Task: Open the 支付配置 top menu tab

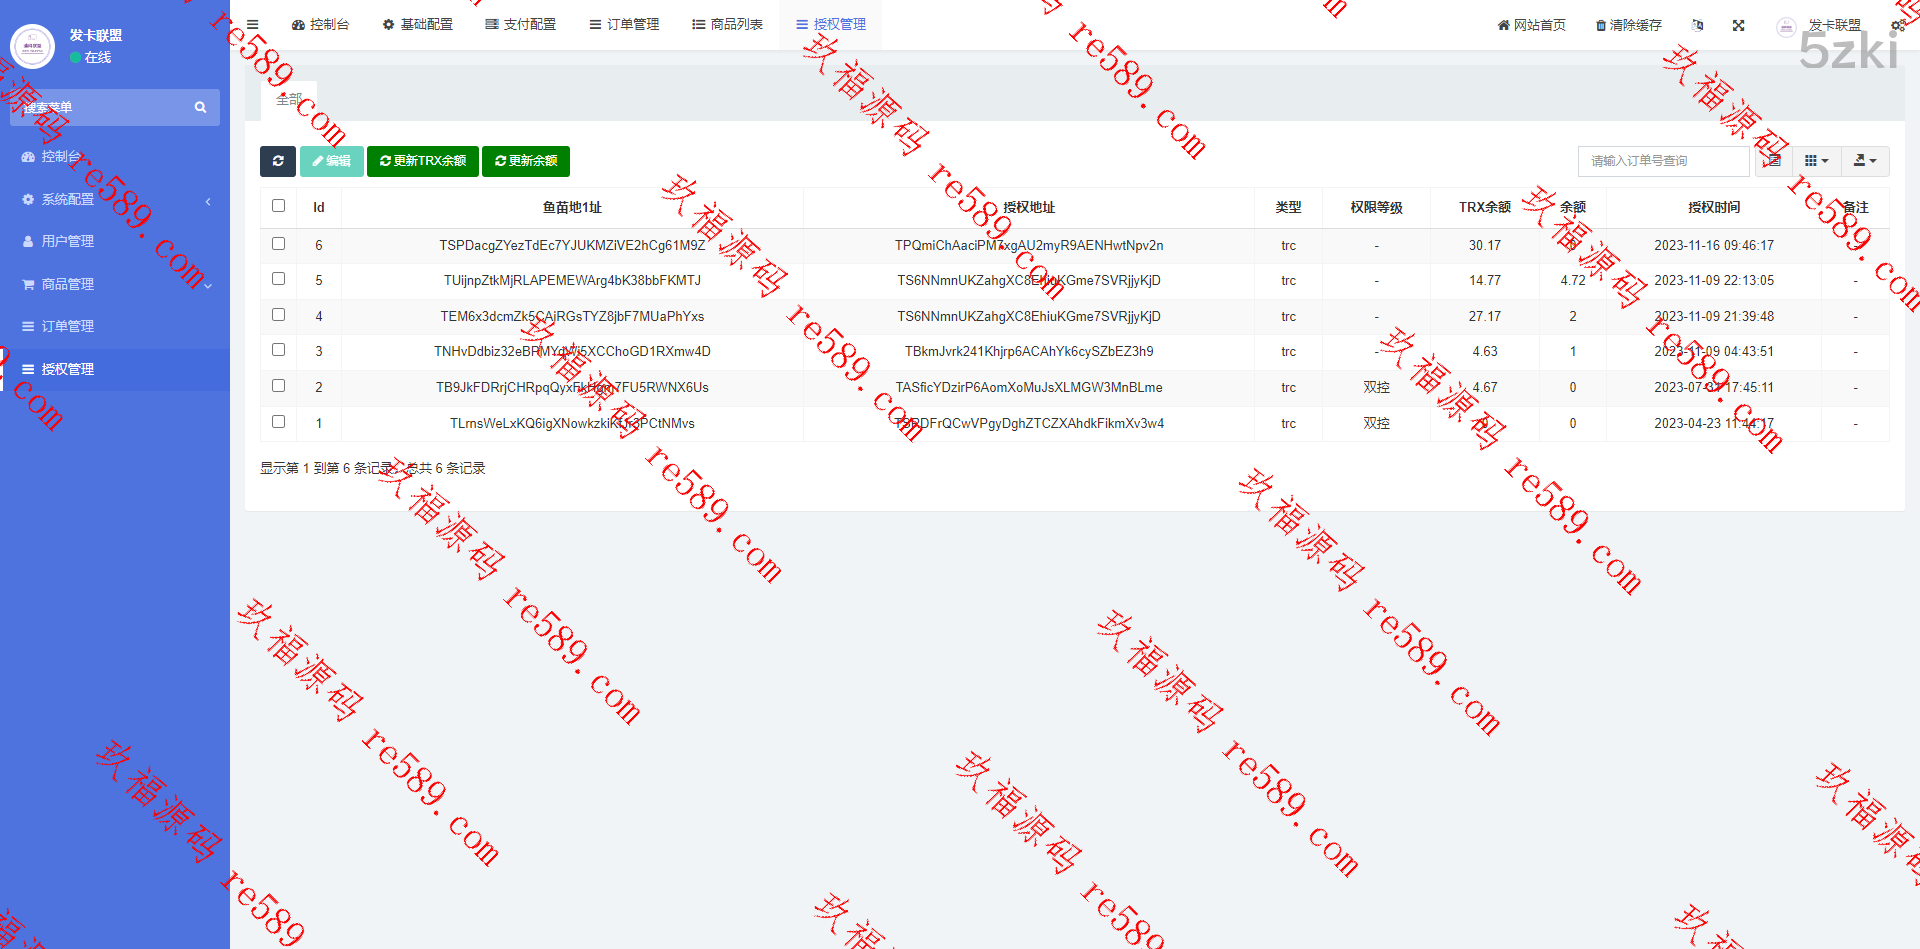Action: [520, 25]
